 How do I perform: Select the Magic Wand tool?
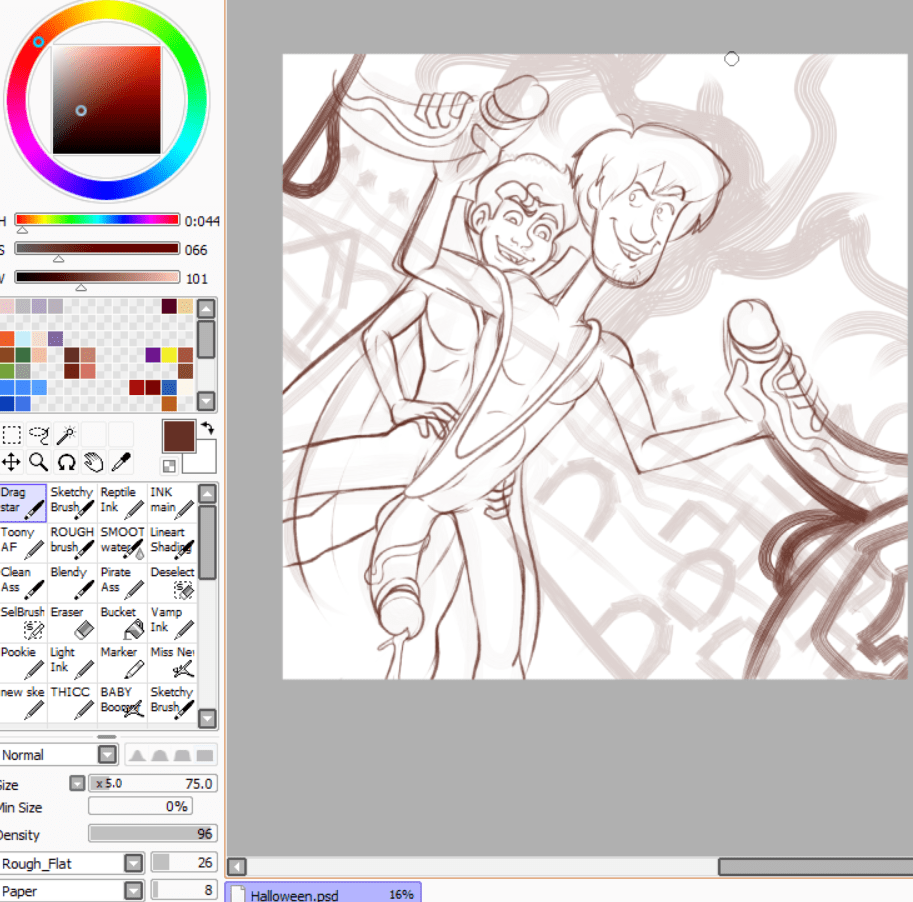pyautogui.click(x=66, y=435)
